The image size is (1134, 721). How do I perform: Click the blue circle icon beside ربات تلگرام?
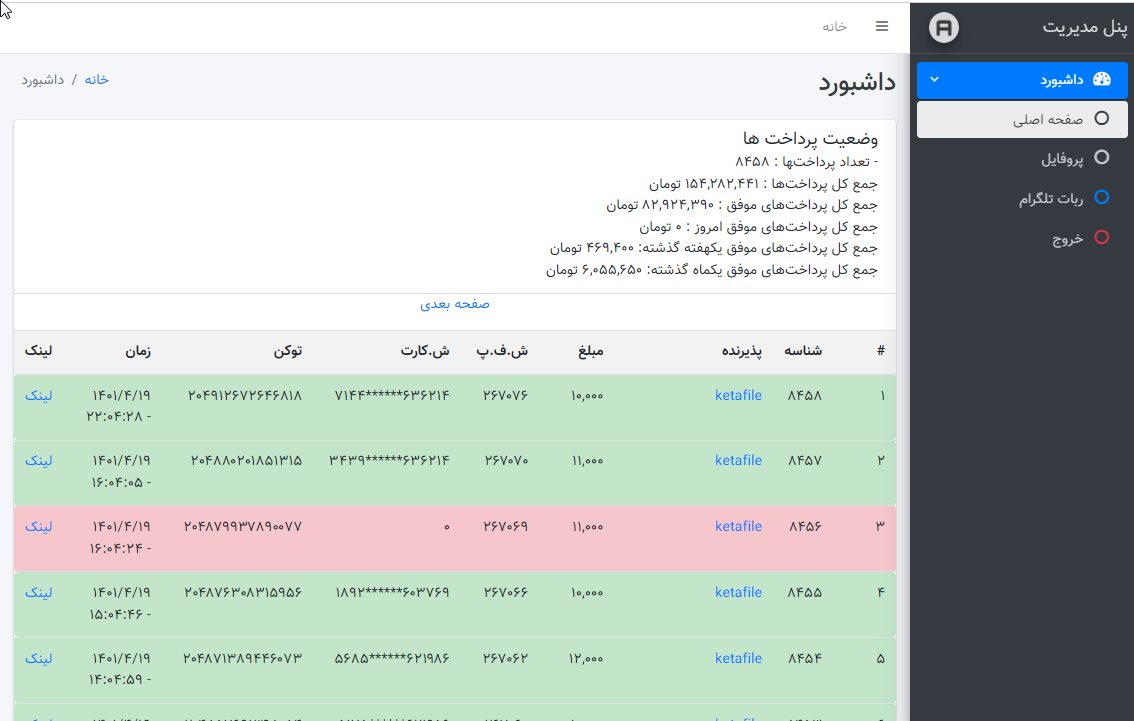1101,197
